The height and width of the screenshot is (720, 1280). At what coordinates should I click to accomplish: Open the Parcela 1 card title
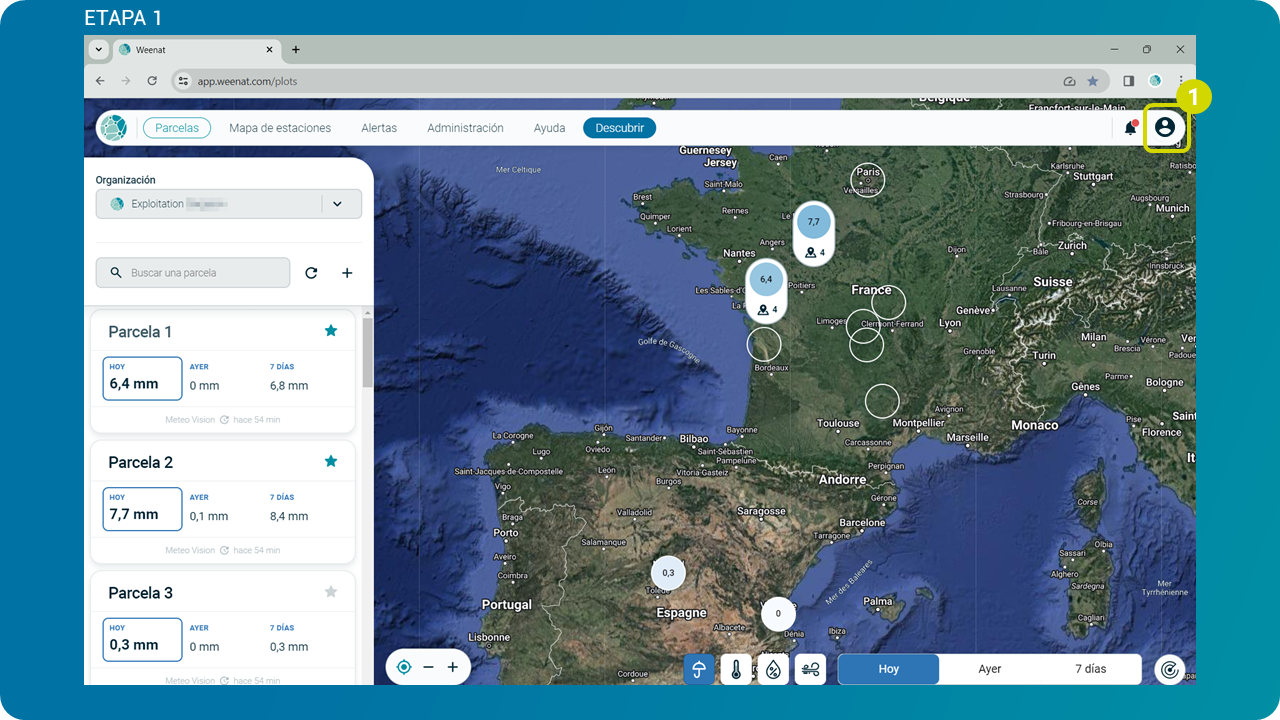click(140, 332)
